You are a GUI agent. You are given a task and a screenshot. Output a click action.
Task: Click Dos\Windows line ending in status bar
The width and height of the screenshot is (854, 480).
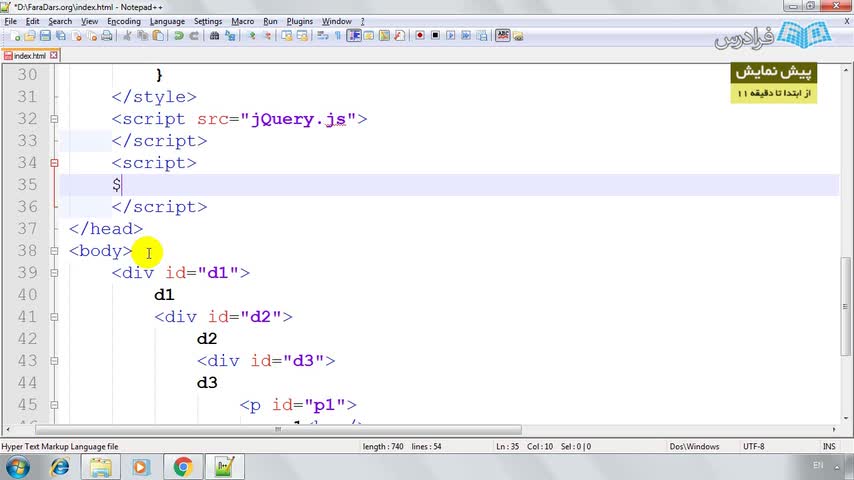[694, 446]
